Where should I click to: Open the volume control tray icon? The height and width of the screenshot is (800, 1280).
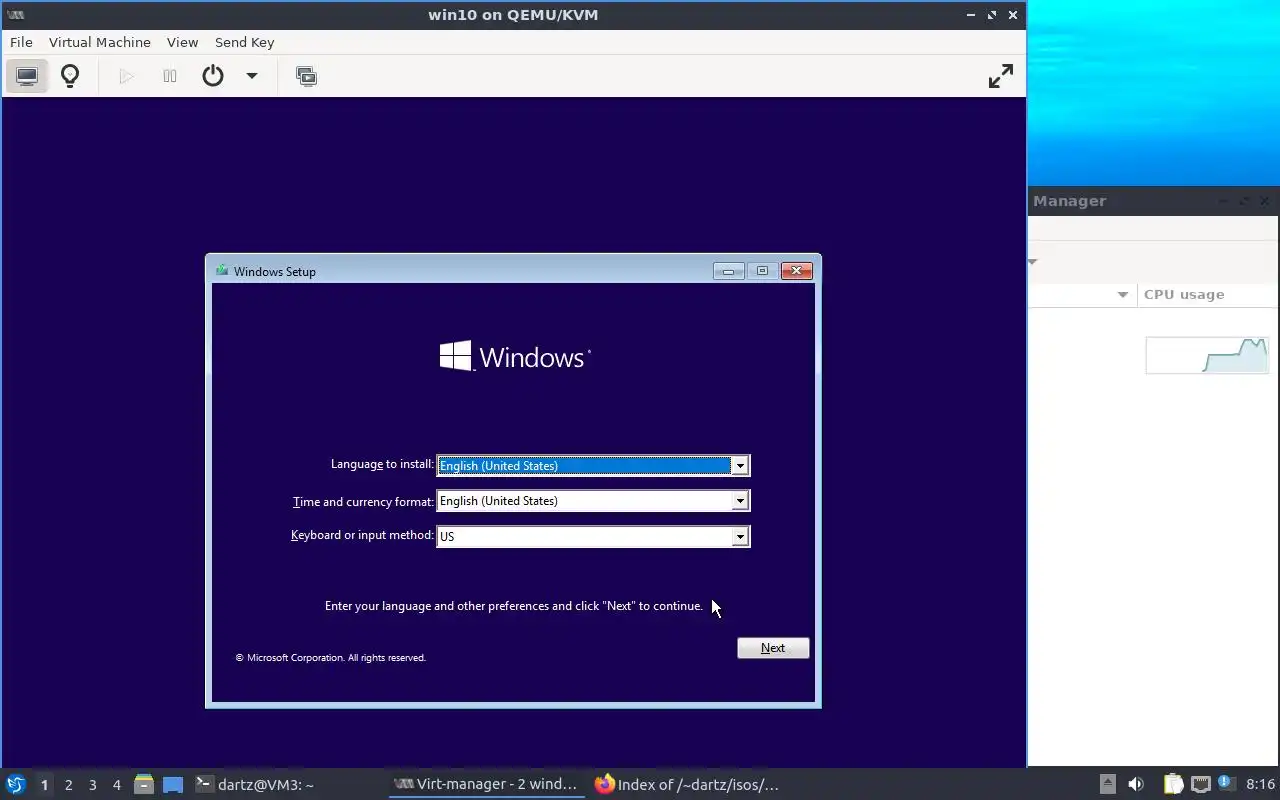pos(1136,785)
